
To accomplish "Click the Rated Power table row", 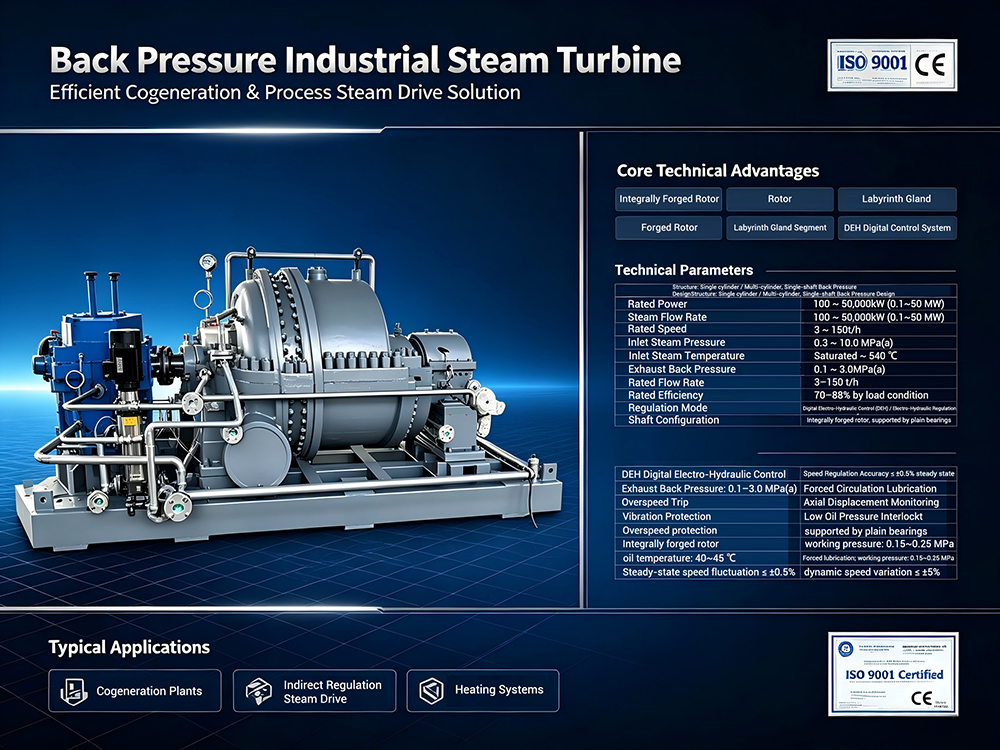I will [x=786, y=304].
